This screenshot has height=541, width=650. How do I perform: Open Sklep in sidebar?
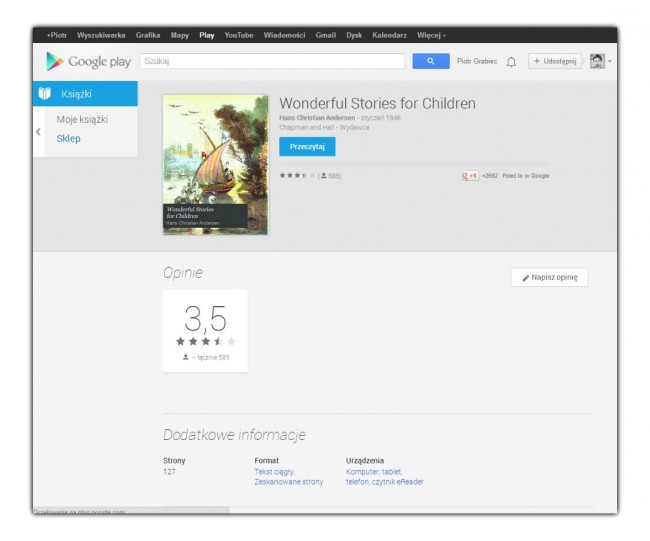68,138
